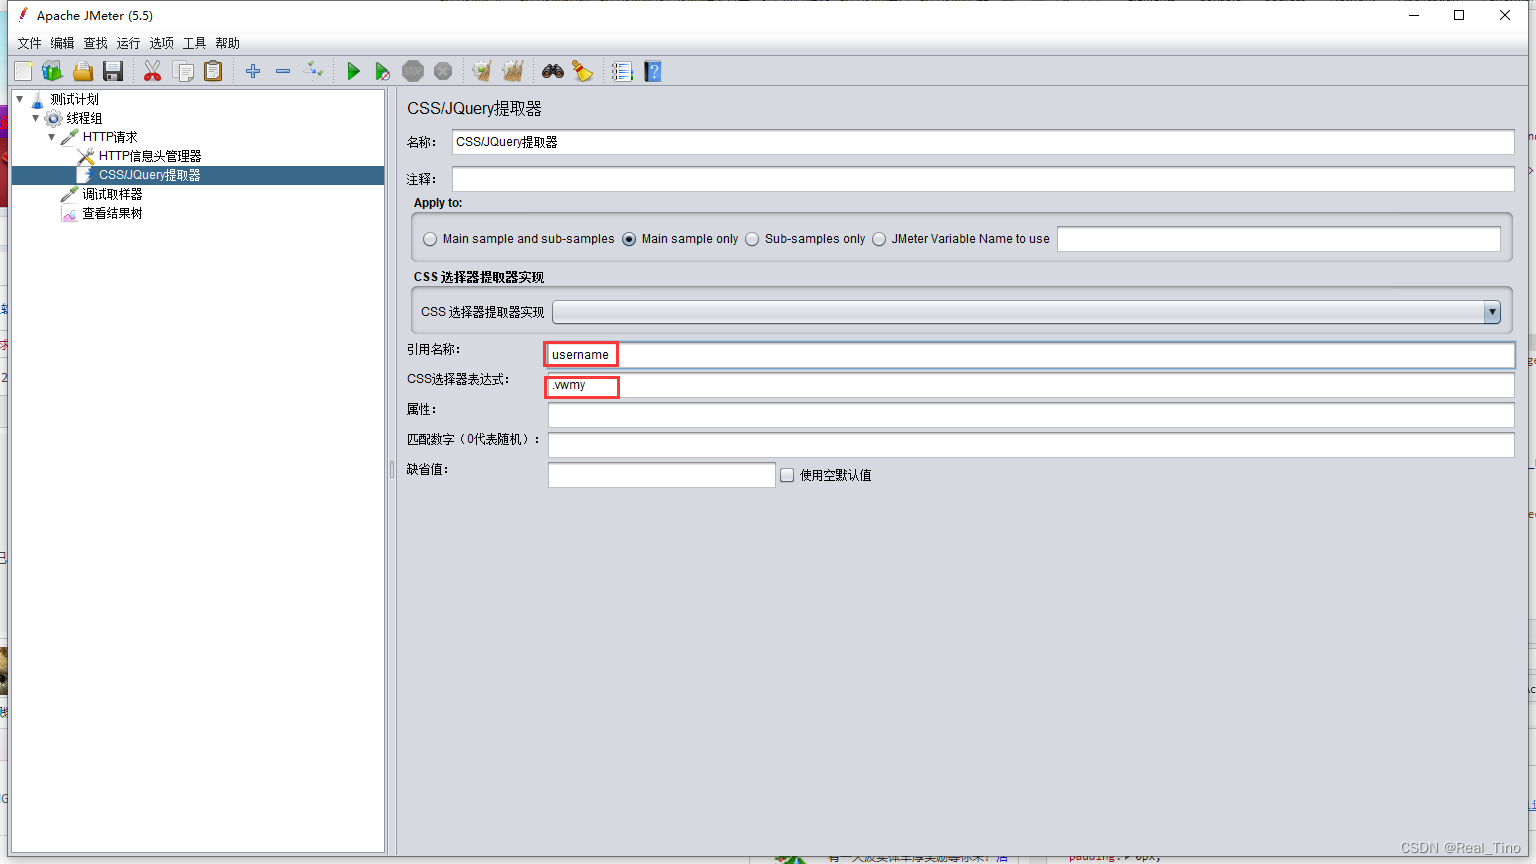The height and width of the screenshot is (864, 1536).
Task: Open the 选项 menu
Action: pos(161,43)
